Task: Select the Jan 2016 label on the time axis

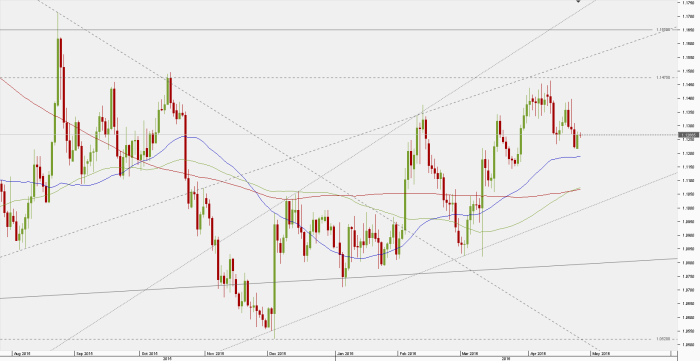Action: [x=346, y=353]
